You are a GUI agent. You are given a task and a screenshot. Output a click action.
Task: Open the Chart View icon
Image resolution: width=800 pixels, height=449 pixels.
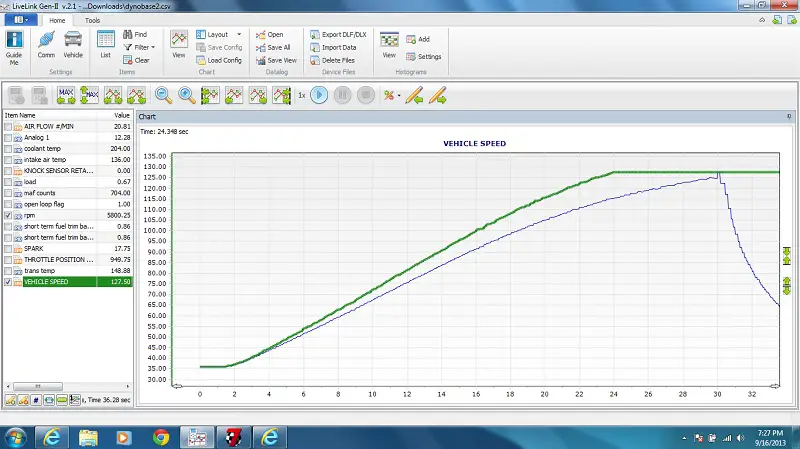pyautogui.click(x=179, y=45)
